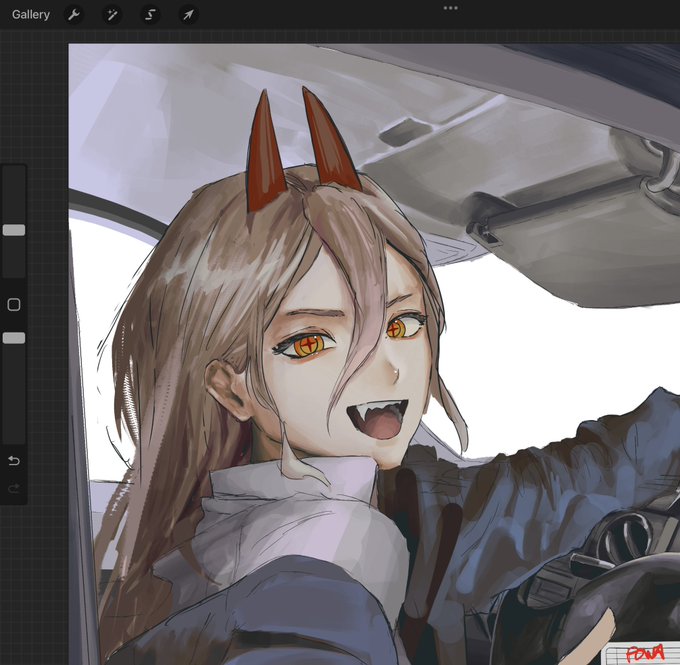The height and width of the screenshot is (665, 680).
Task: Redo the last undone action
Action: coord(14,489)
